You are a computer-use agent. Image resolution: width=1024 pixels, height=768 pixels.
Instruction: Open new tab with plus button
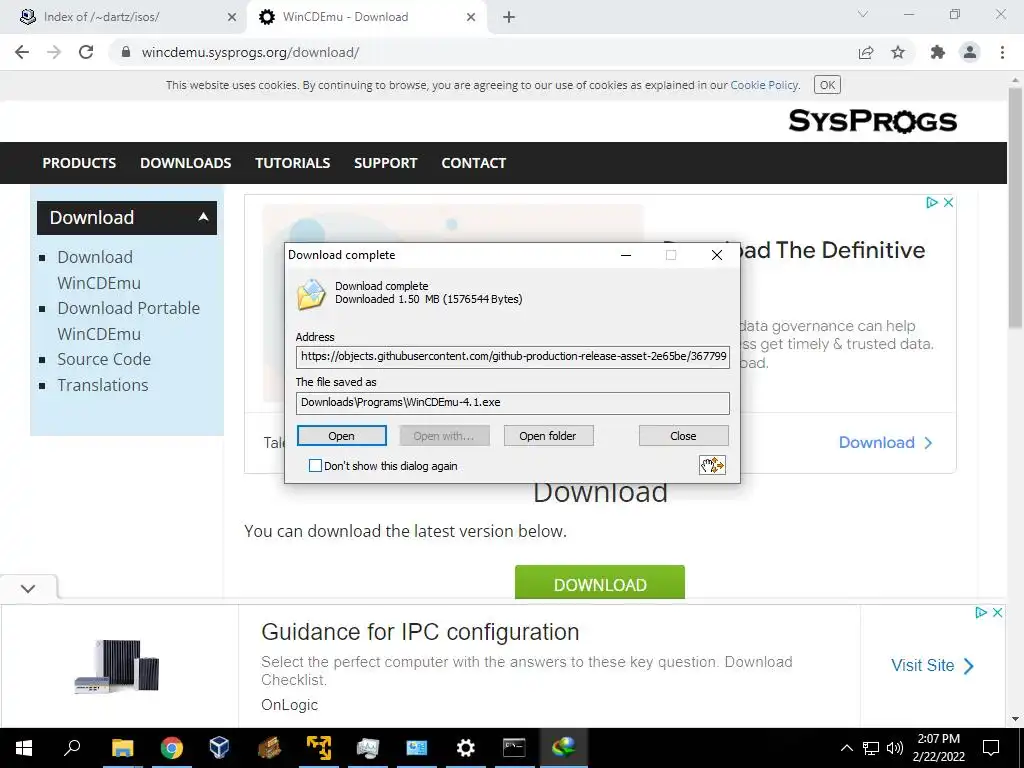509,17
